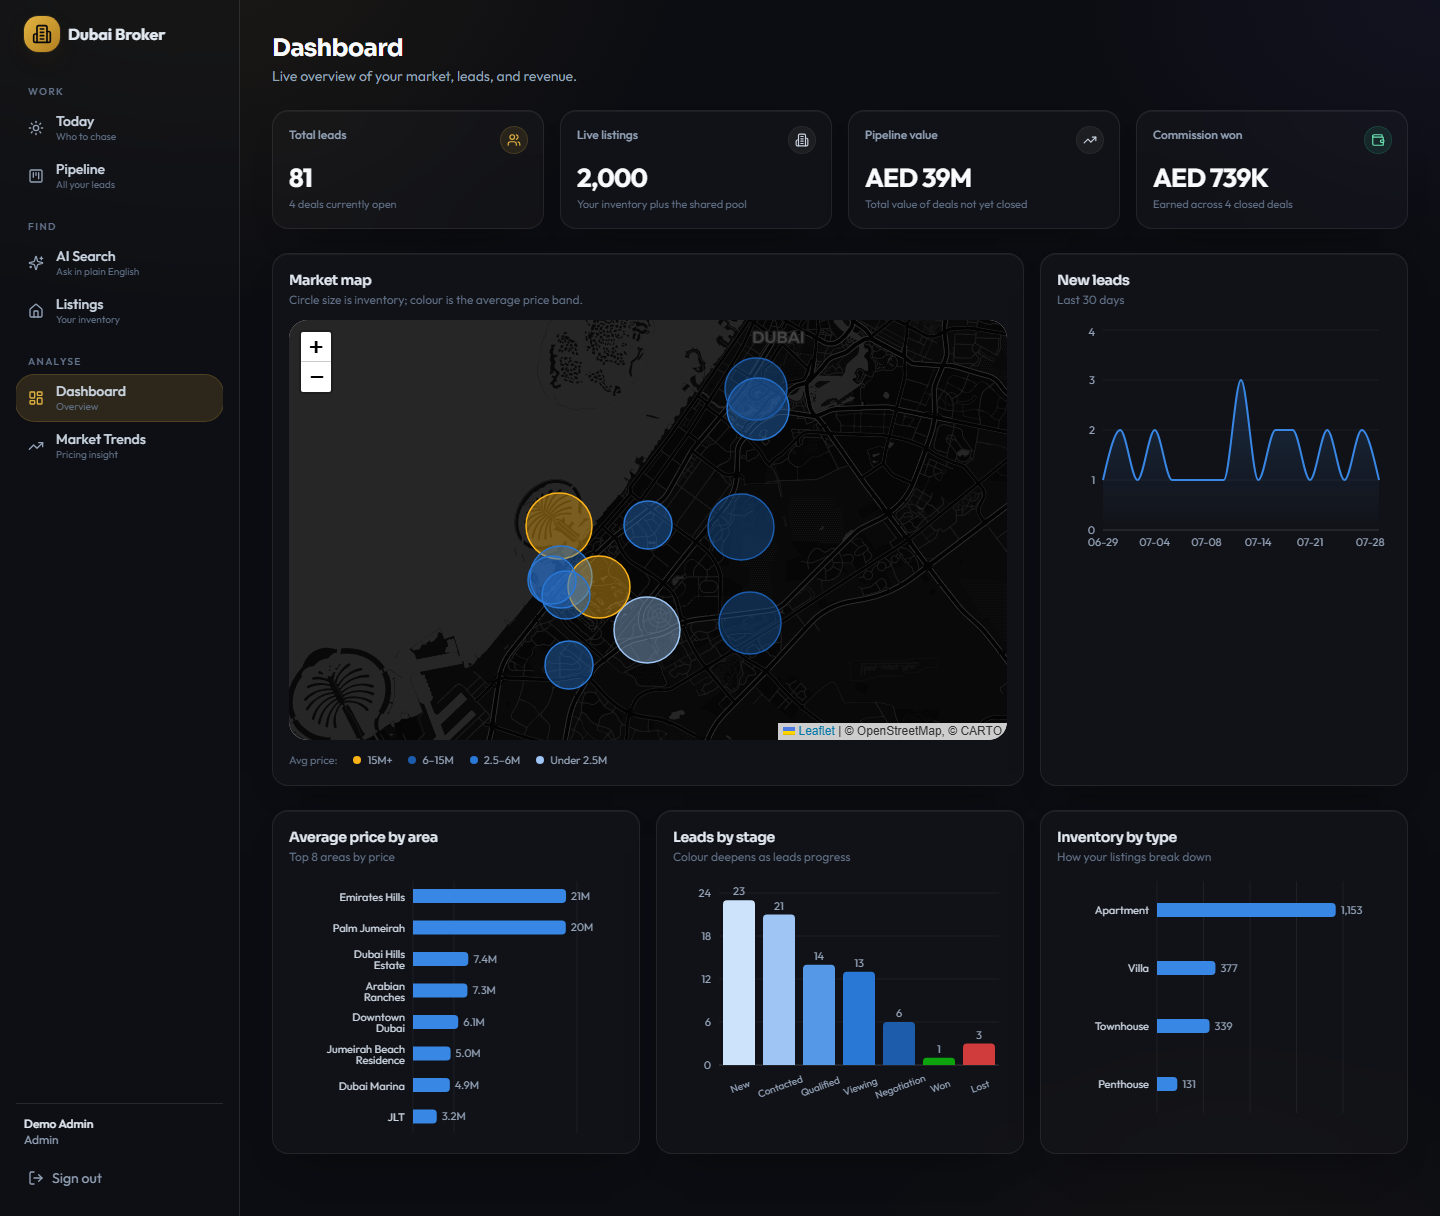Viewport: 1440px width, 1216px height.
Task: Click the Emirates Hills price bar
Action: 489,896
